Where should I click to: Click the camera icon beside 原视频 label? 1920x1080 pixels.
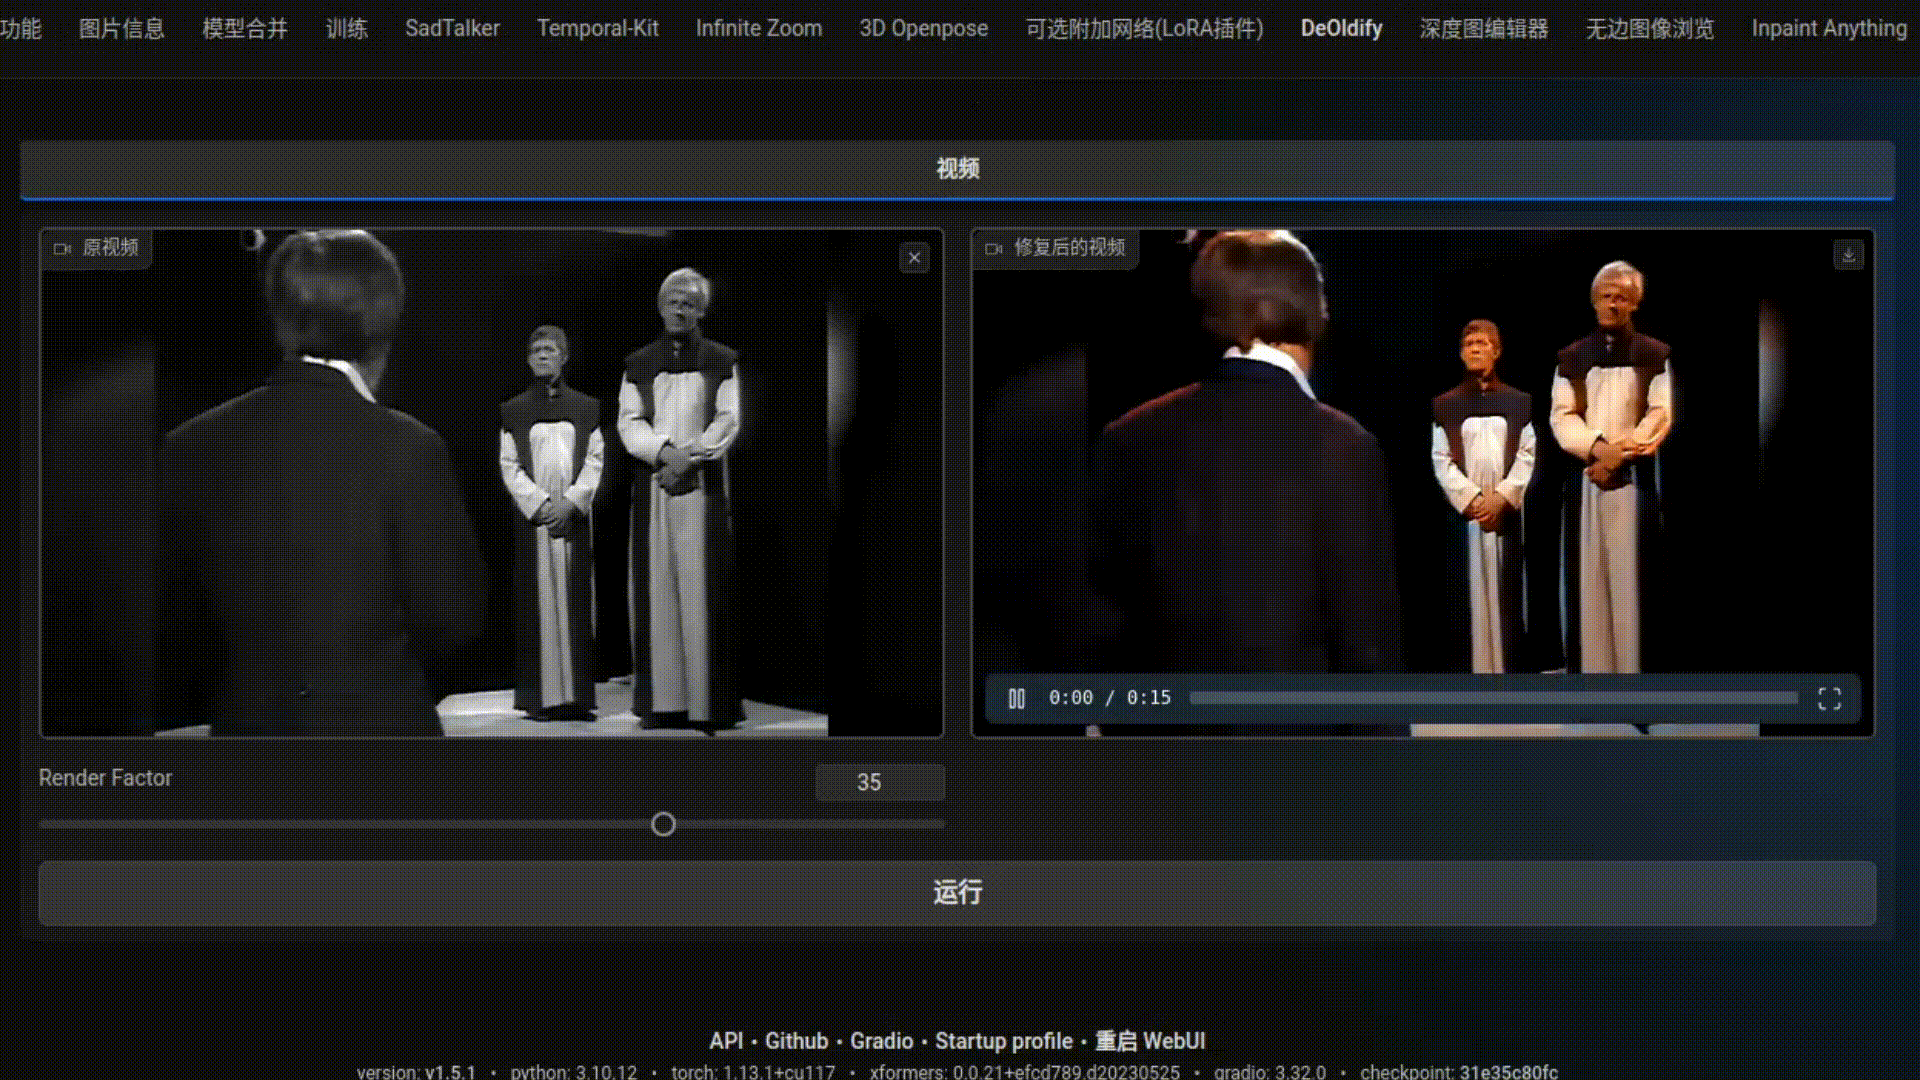click(62, 249)
